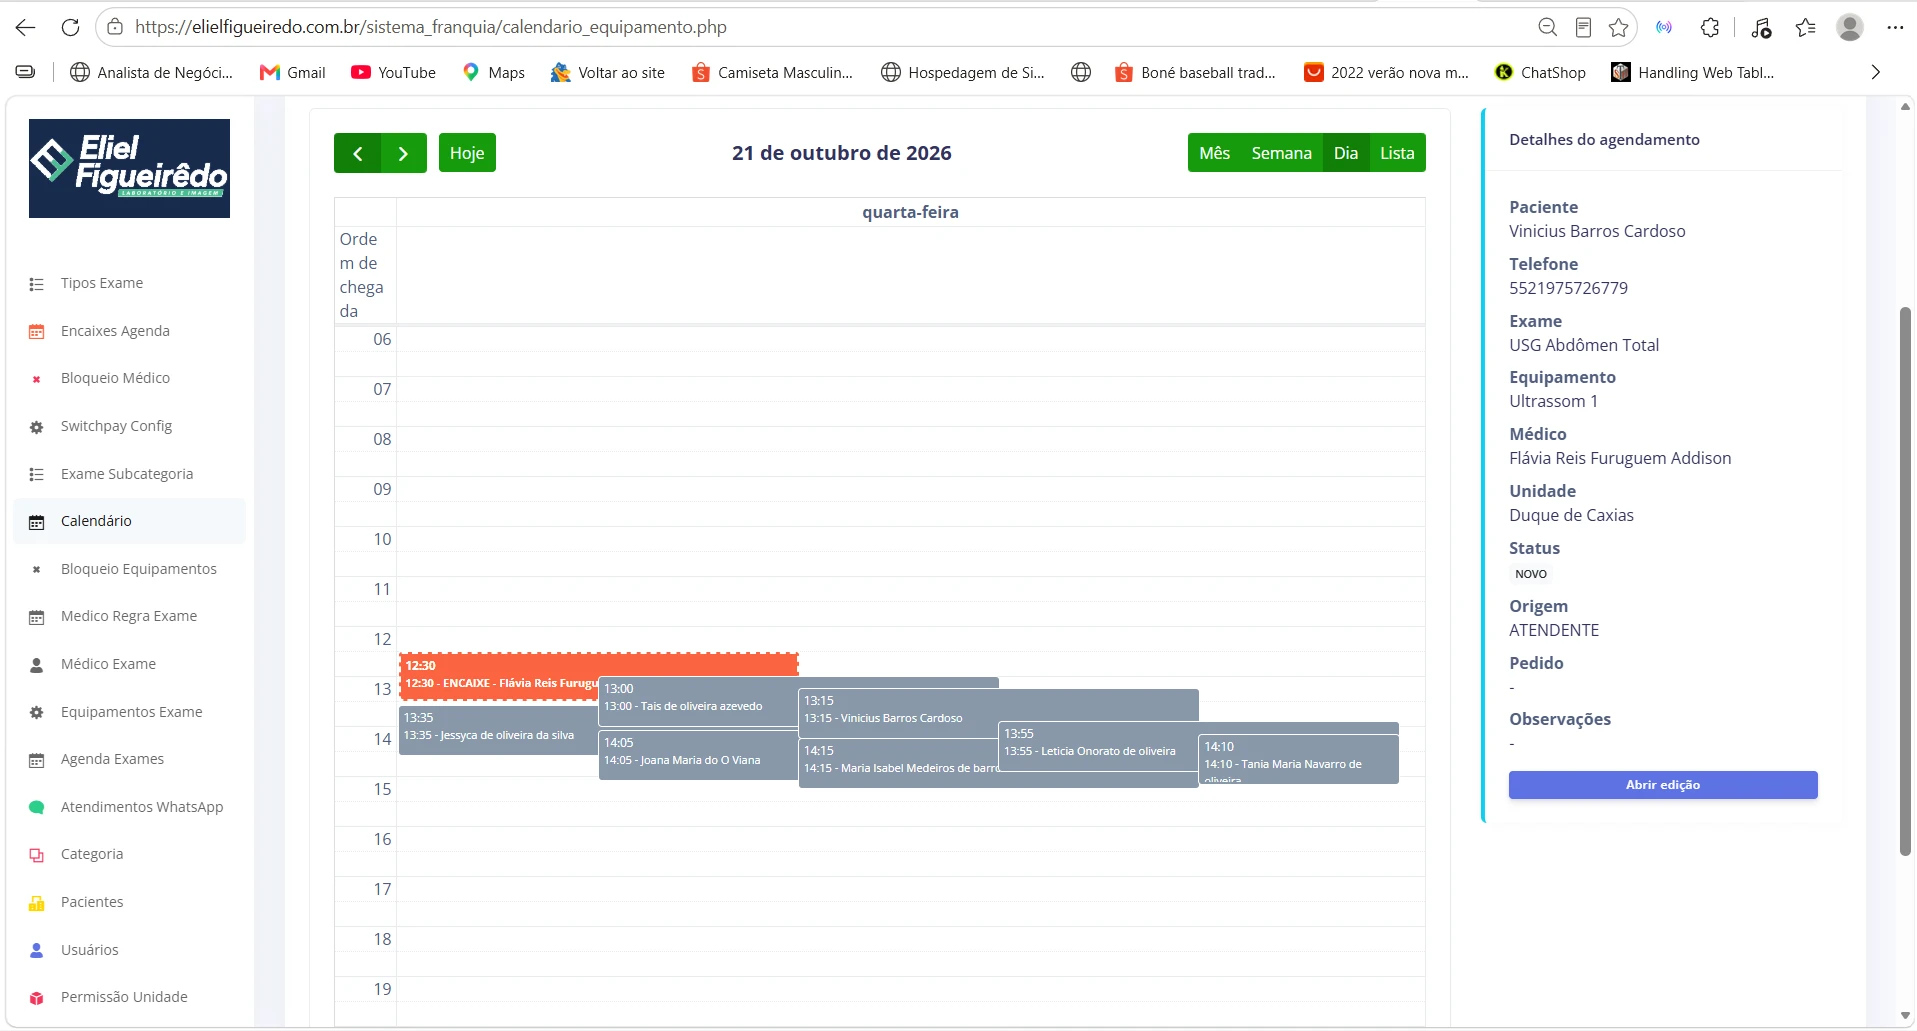
Task: Click the phone number 5521975726779
Action: [1568, 288]
